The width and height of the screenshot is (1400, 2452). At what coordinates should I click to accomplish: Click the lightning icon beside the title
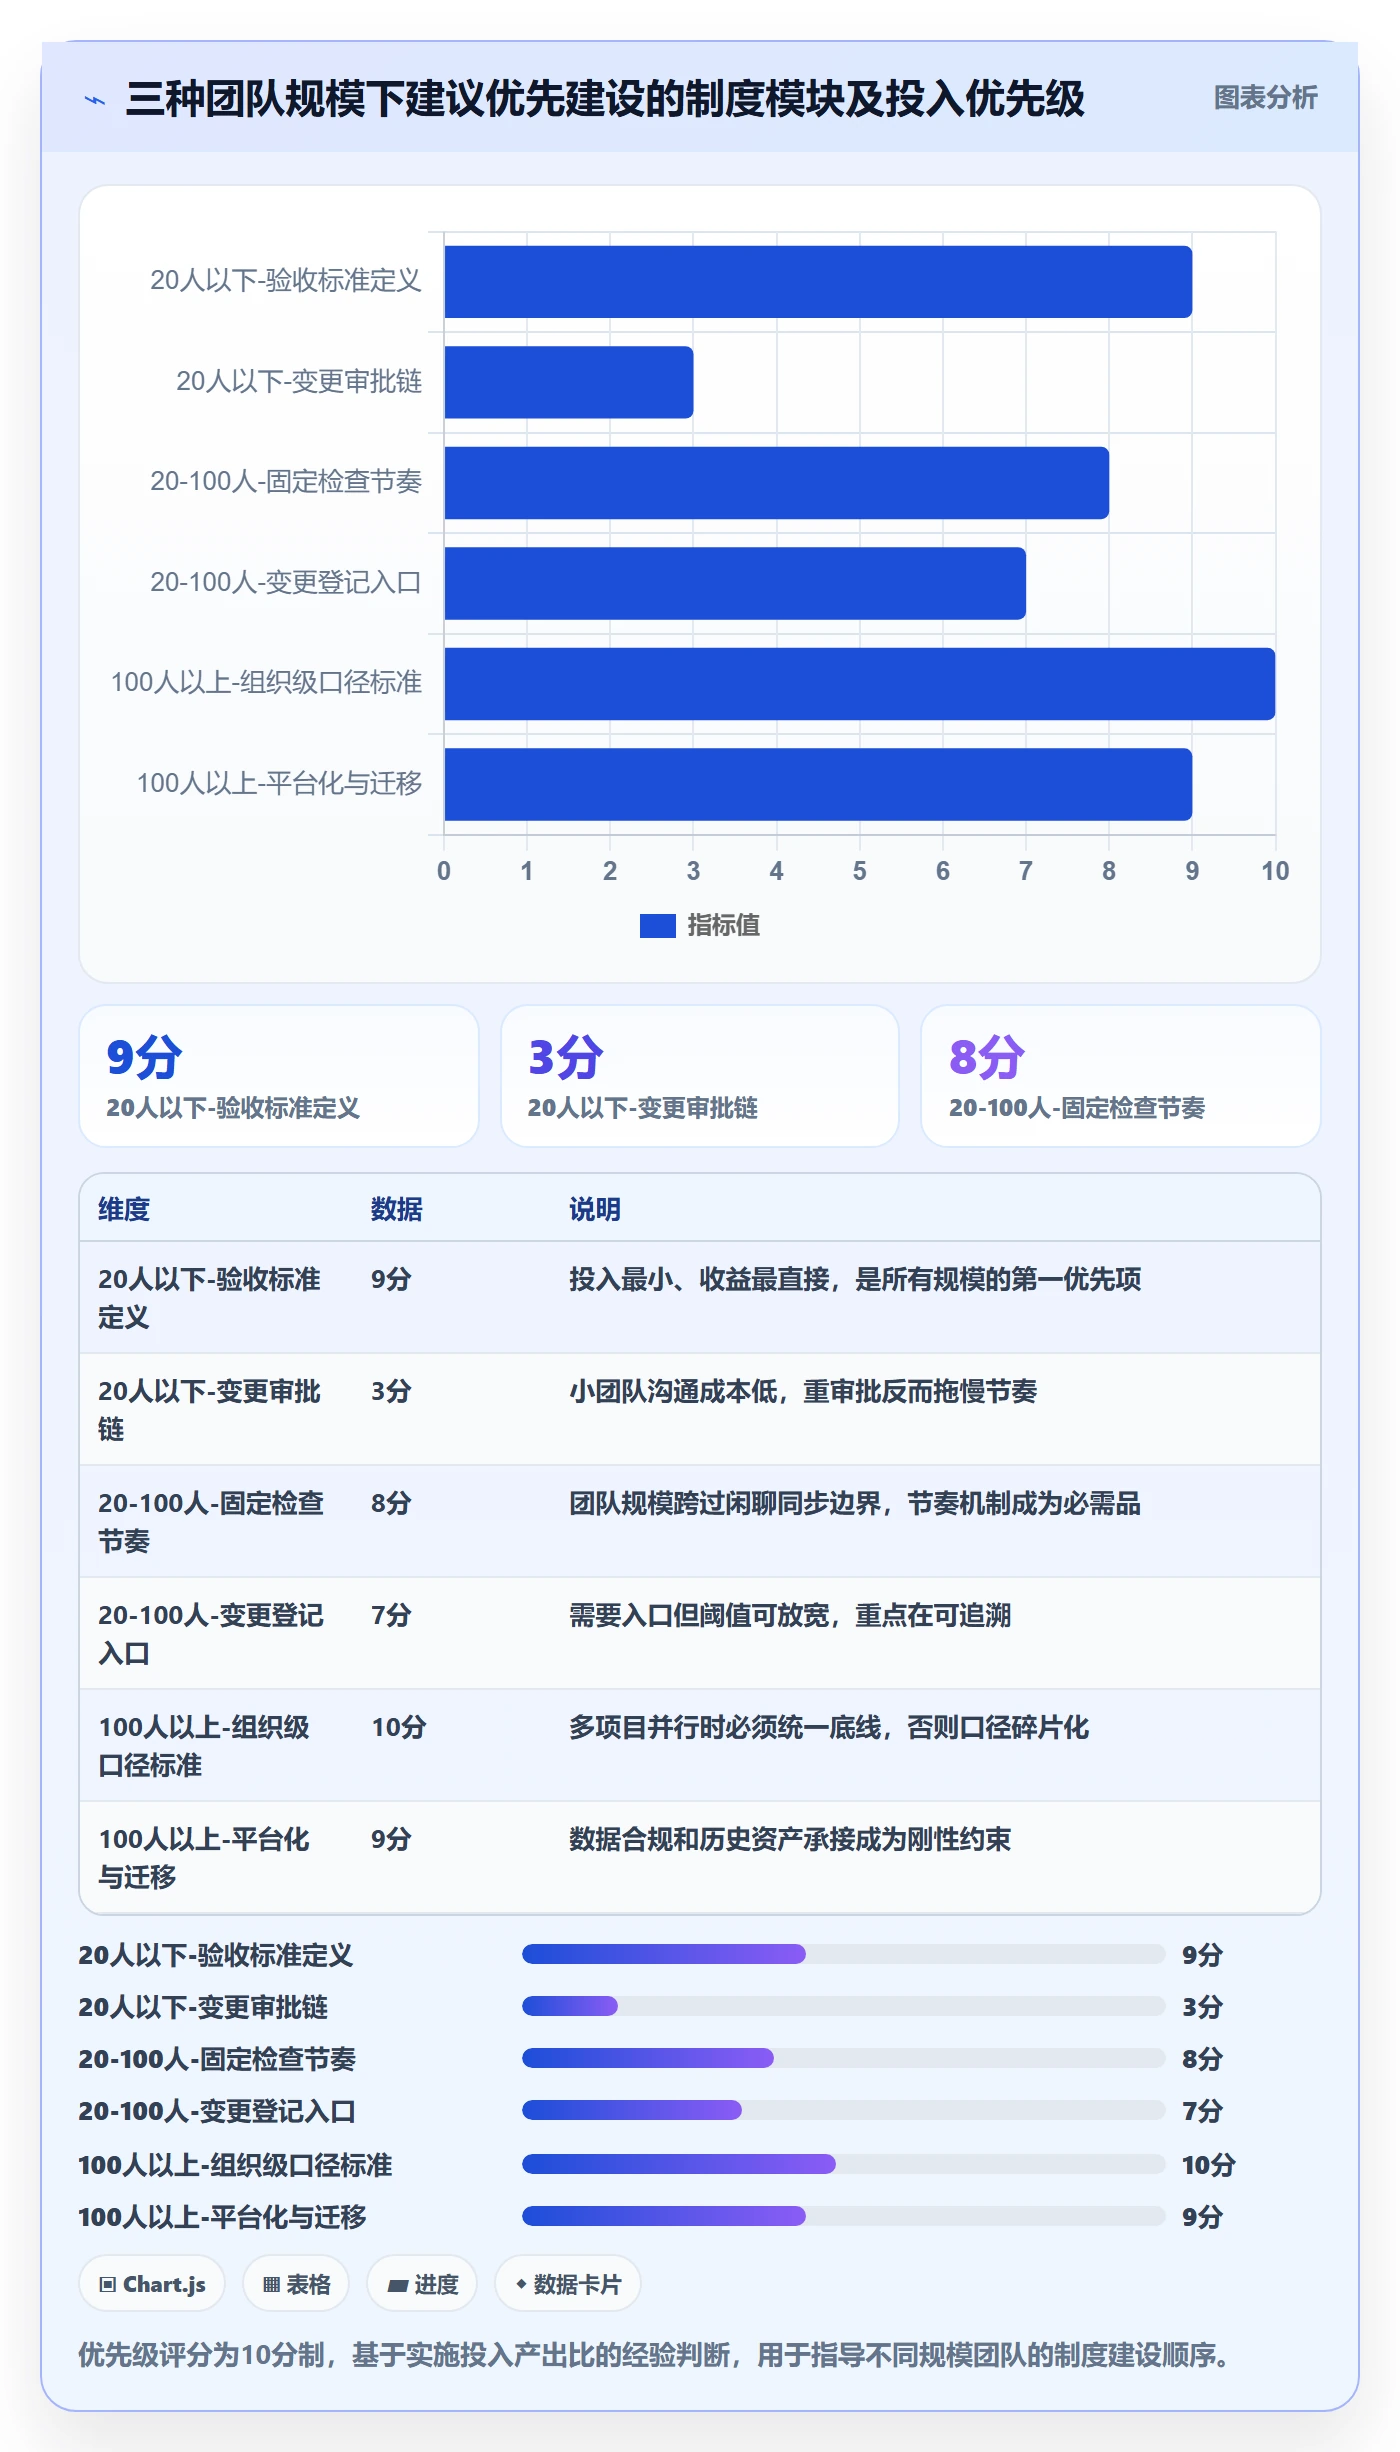click(95, 100)
